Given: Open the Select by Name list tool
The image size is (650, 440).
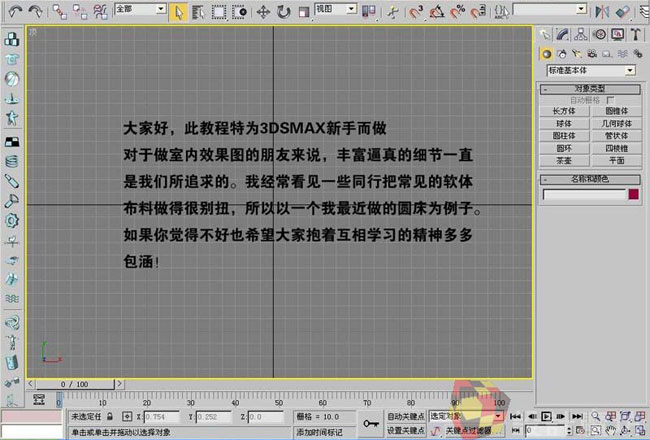Looking at the screenshot, I should [199, 12].
